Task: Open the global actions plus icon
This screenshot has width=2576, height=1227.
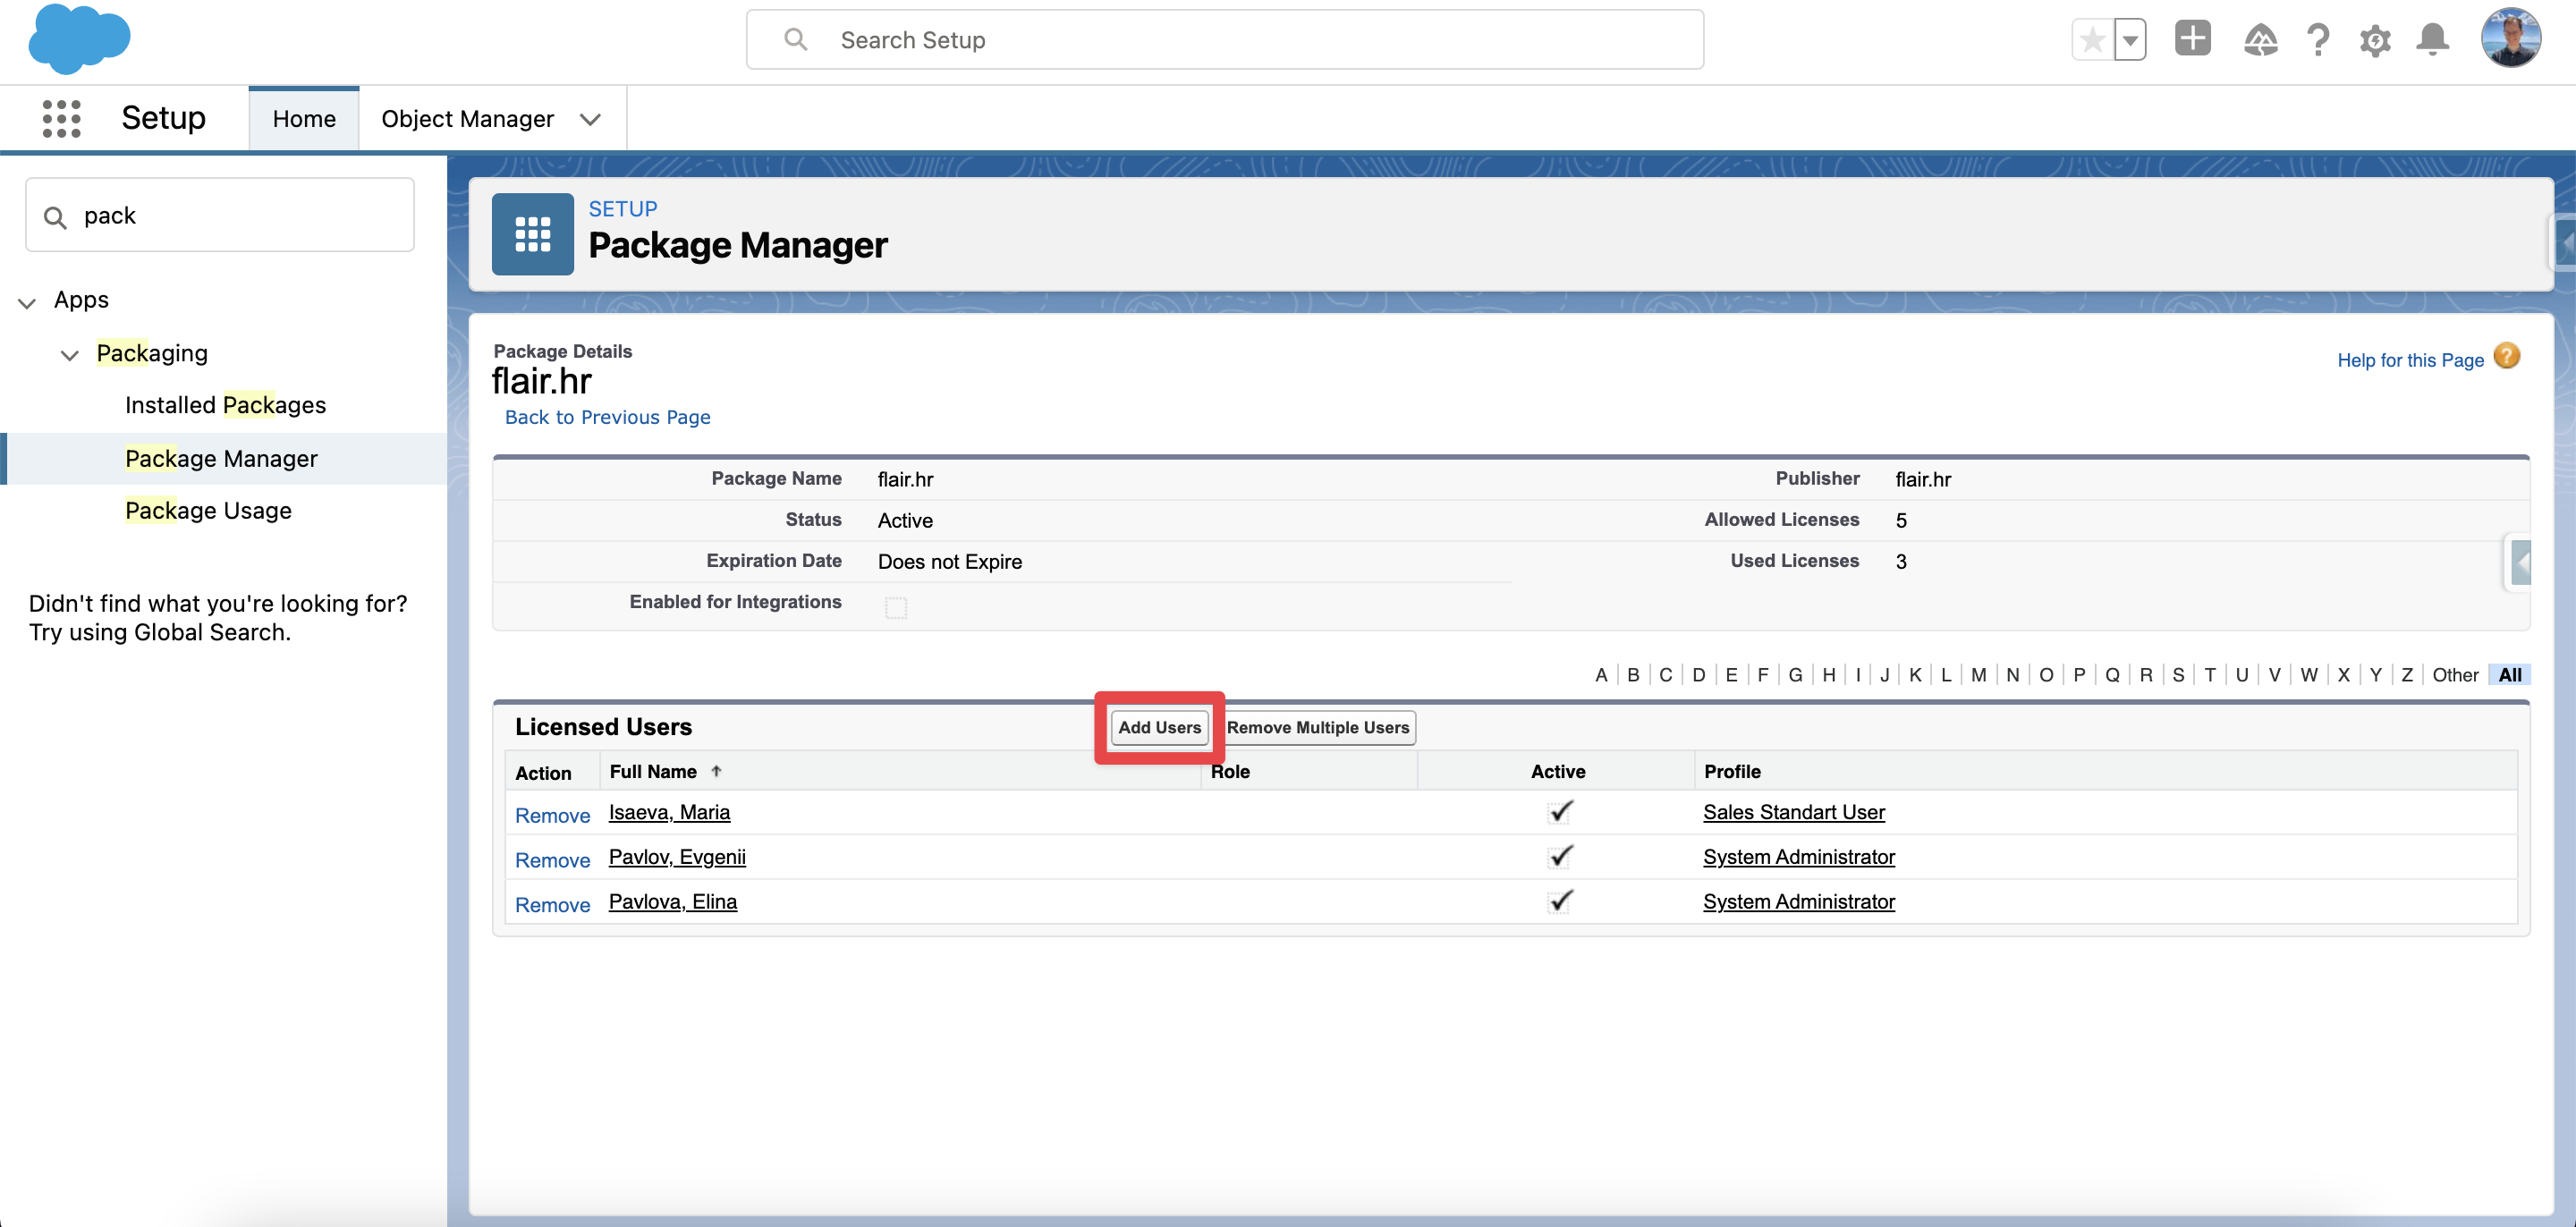Action: tap(2192, 39)
